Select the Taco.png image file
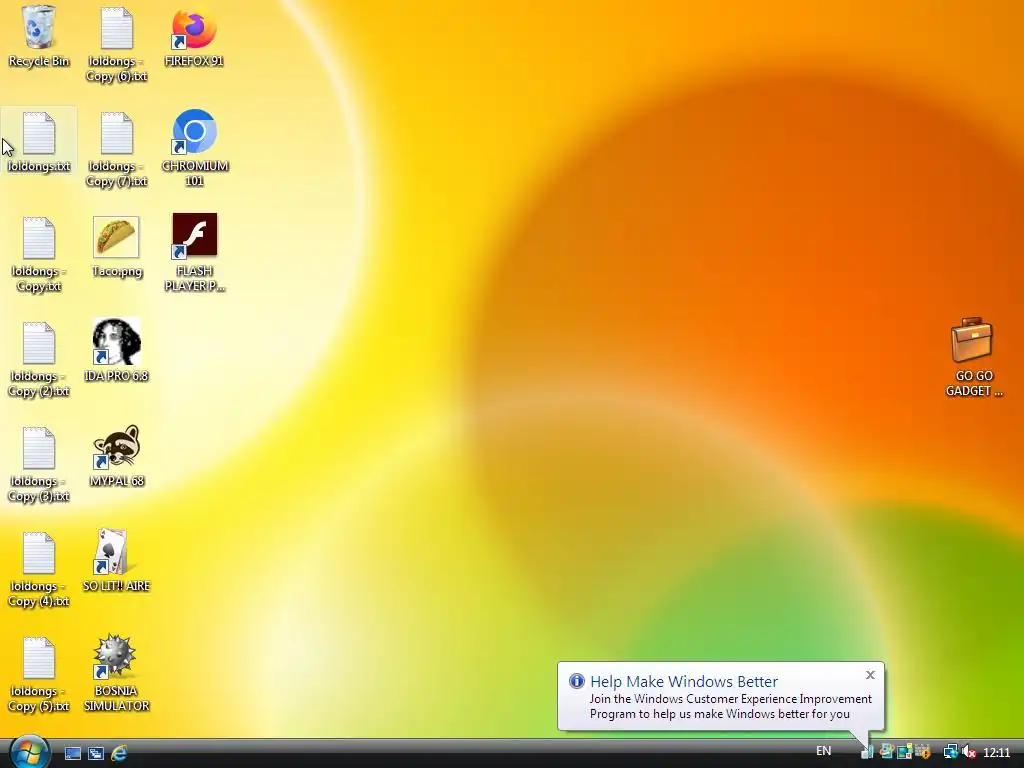The width and height of the screenshot is (1024, 768). coord(116,246)
